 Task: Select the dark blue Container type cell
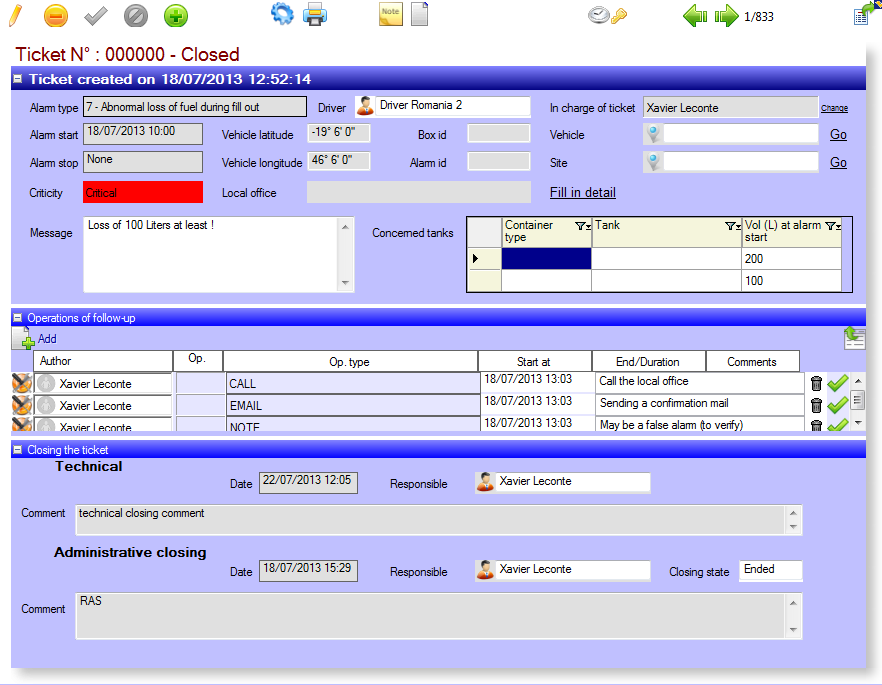(x=546, y=259)
